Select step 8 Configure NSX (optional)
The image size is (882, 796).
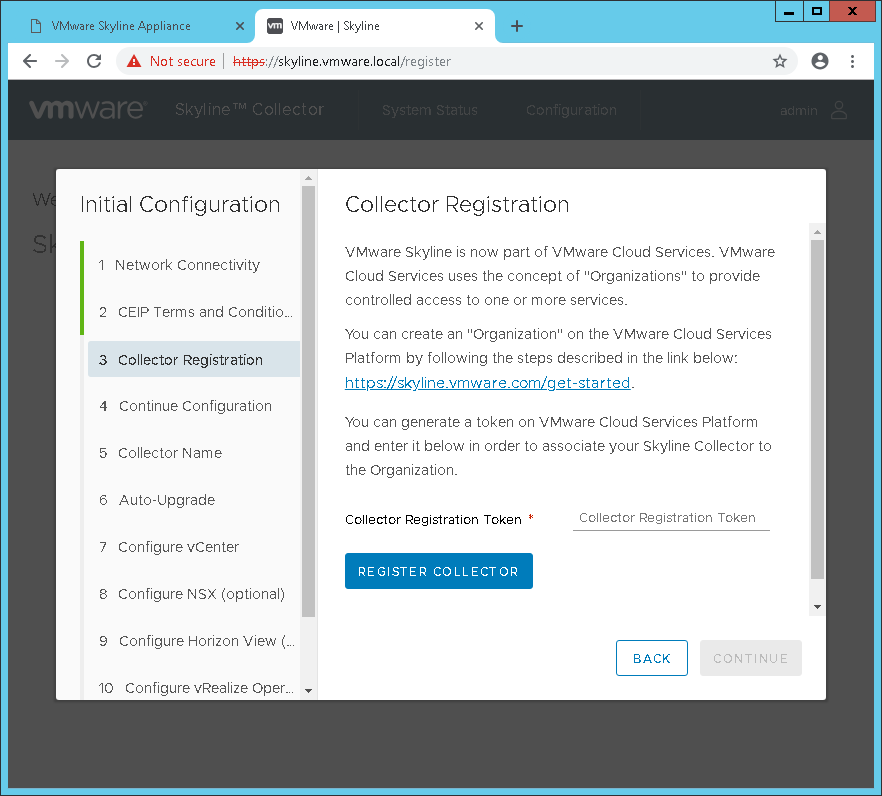pos(191,594)
